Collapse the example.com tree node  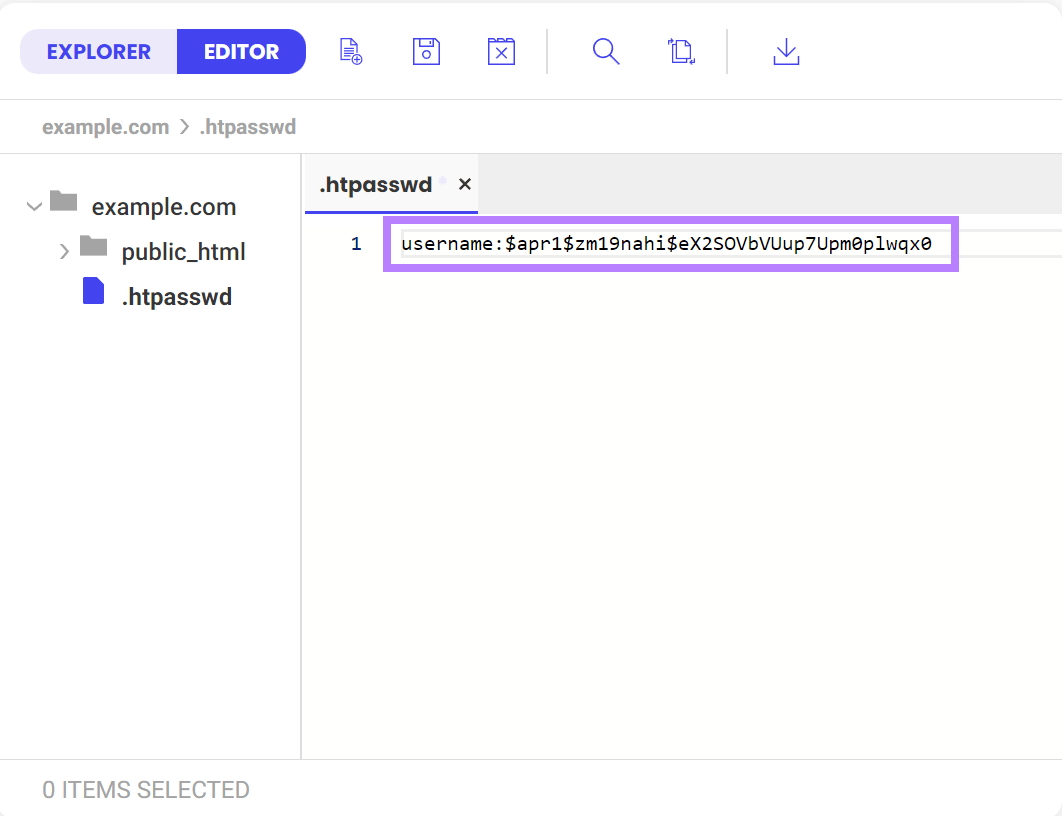[34, 204]
